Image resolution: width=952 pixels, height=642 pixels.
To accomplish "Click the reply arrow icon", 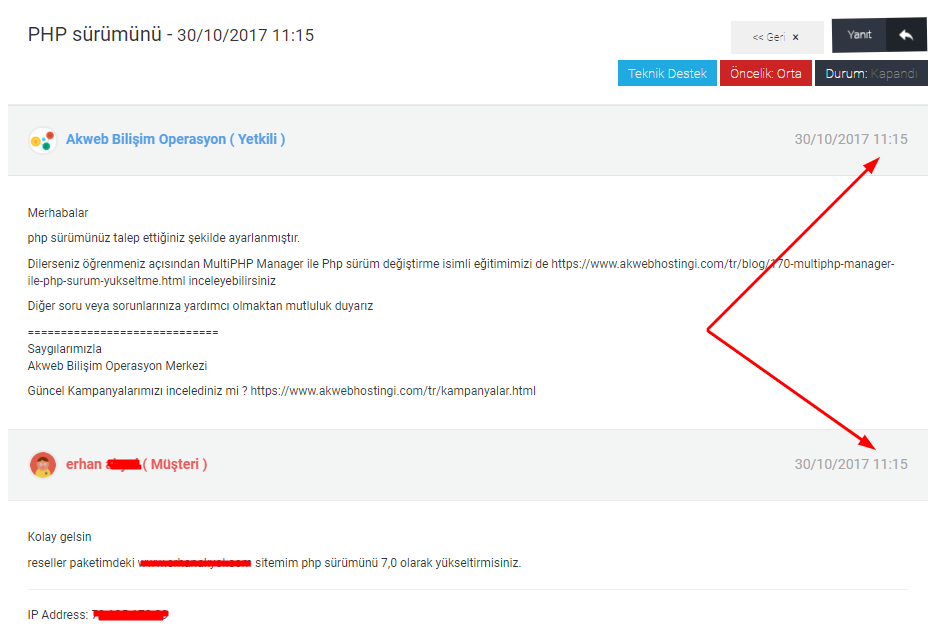I will pos(906,35).
